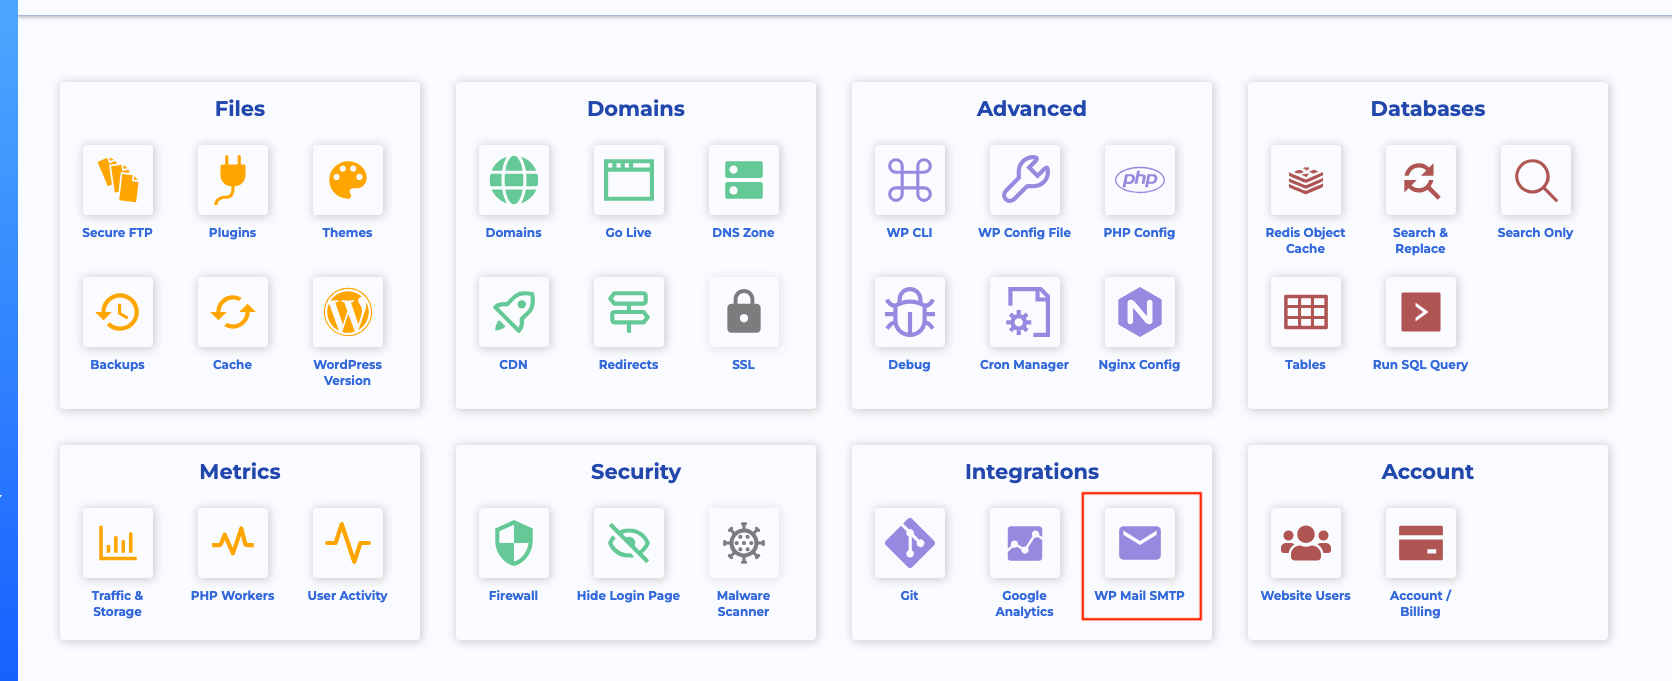Click the Advanced section heading

pyautogui.click(x=1032, y=109)
